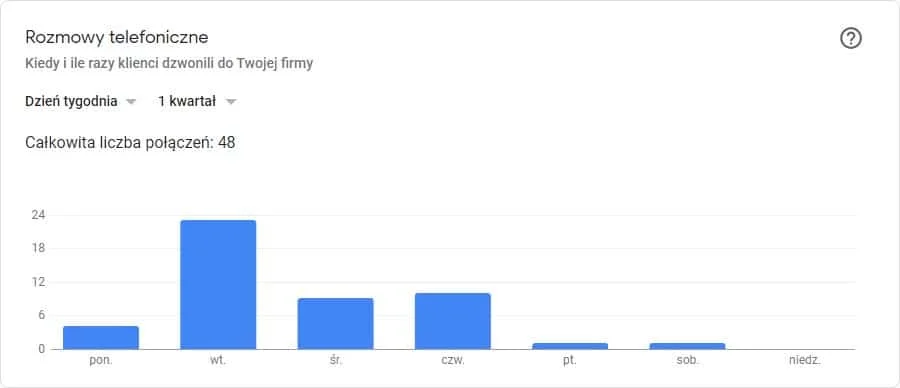Image resolution: width=900 pixels, height=388 pixels.
Task: Open the help question mark icon
Action: (851, 39)
